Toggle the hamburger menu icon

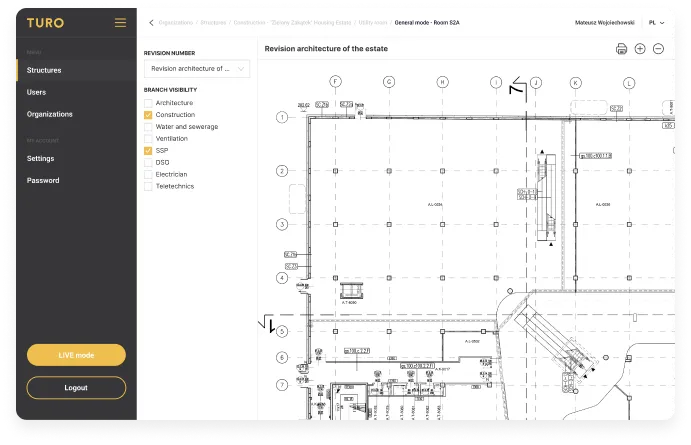coord(120,23)
